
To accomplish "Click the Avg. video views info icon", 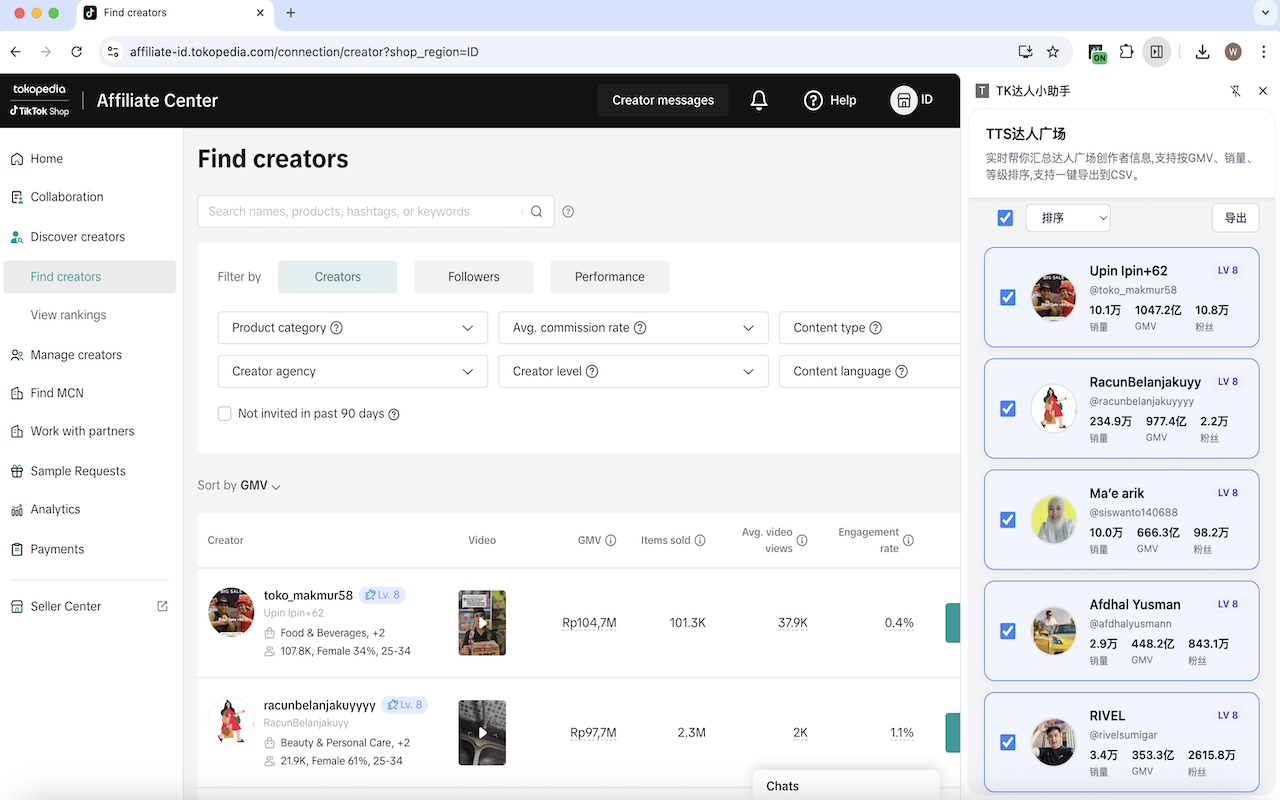I will [x=802, y=540].
